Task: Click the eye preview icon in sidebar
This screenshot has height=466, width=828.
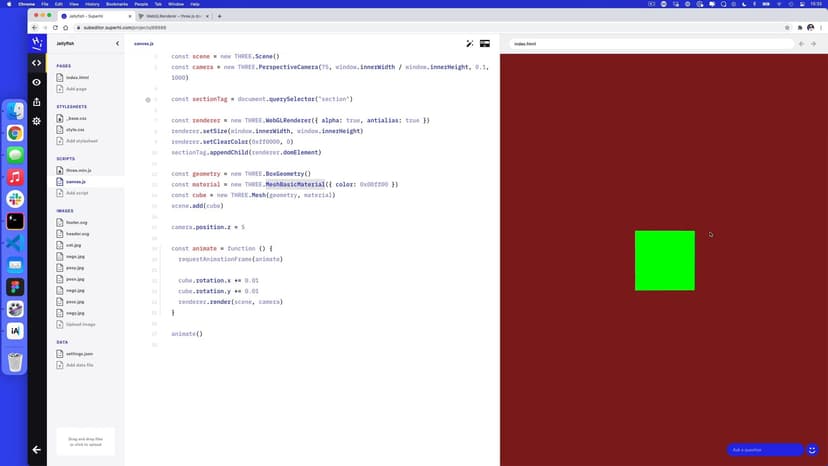Action: click(x=37, y=82)
